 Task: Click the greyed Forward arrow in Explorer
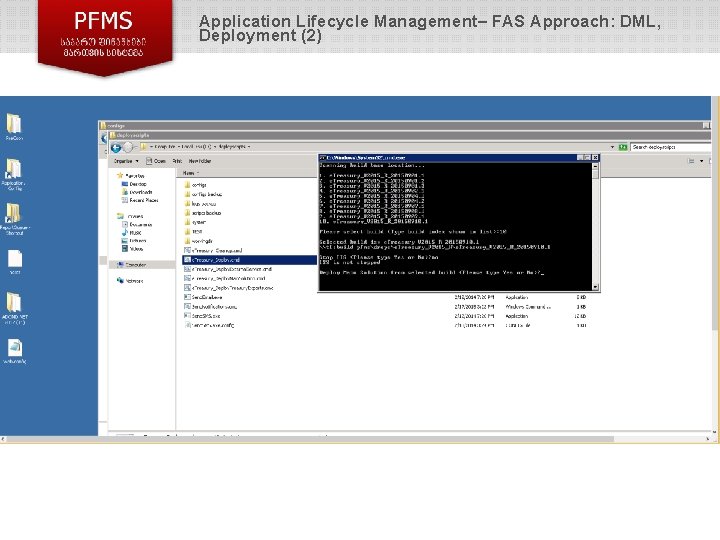coord(128,147)
